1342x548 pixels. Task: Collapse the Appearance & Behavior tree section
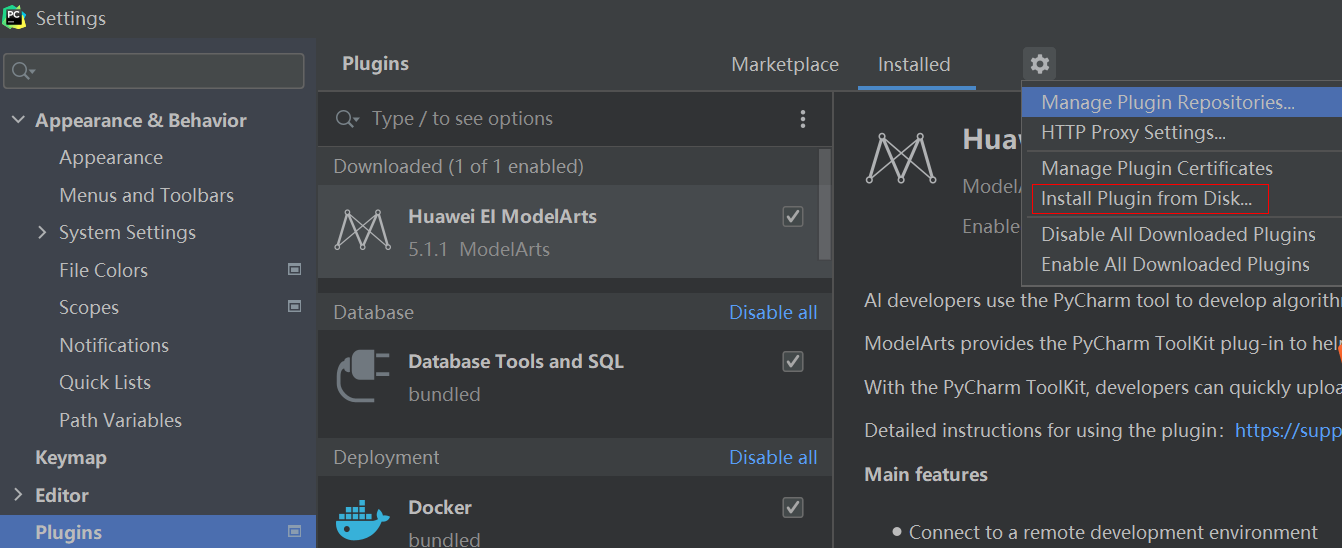point(18,120)
